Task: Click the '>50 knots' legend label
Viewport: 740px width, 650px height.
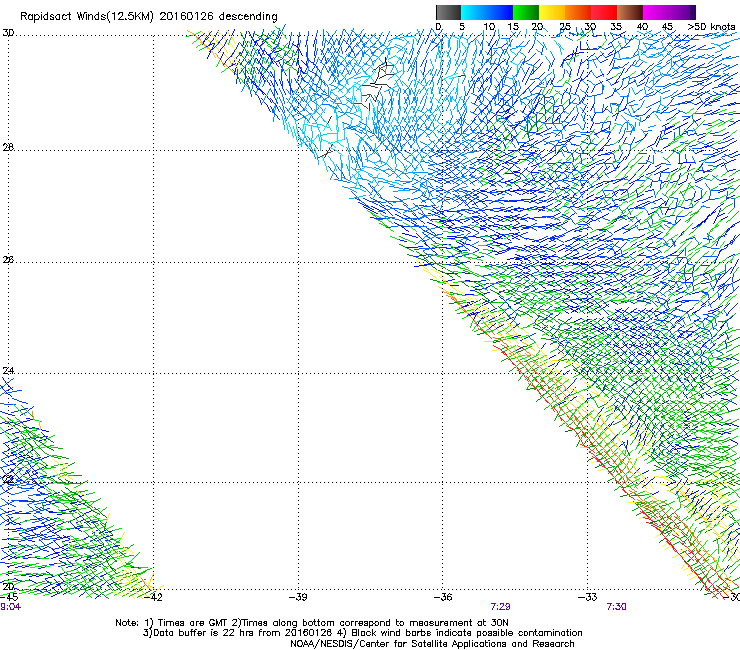Action: pos(711,27)
